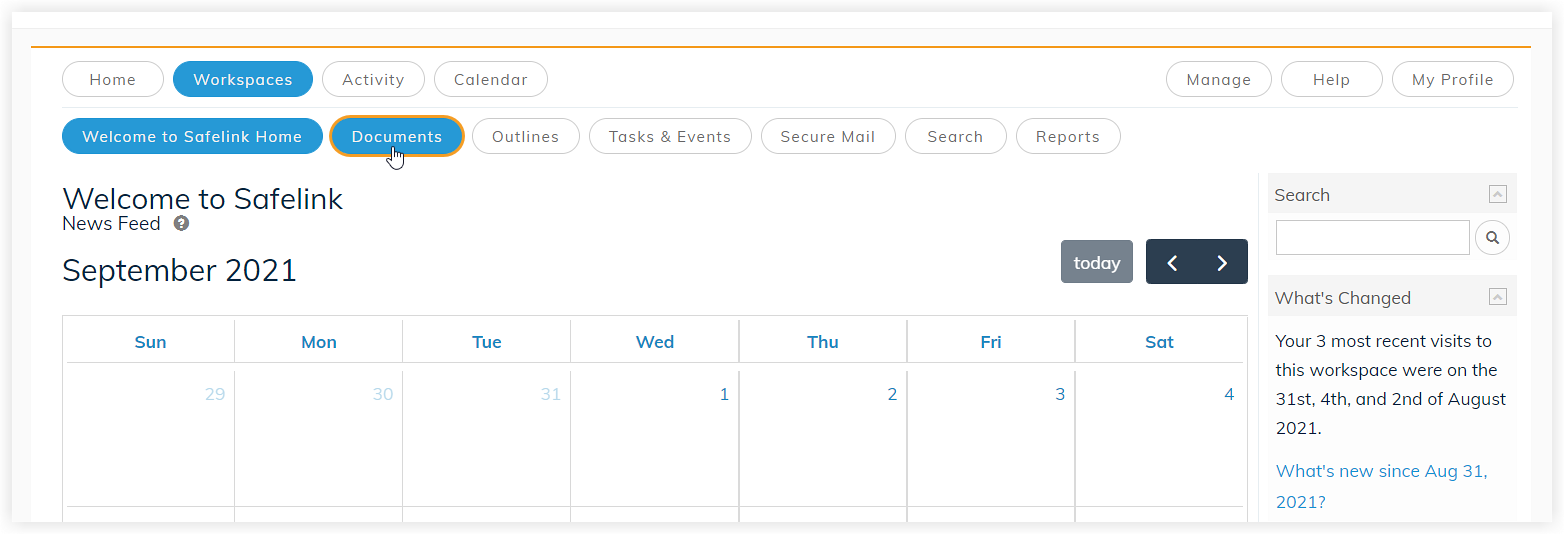Image resolution: width=1565 pixels, height=535 pixels.
Task: Go to next month with right chevron
Action: tap(1222, 262)
